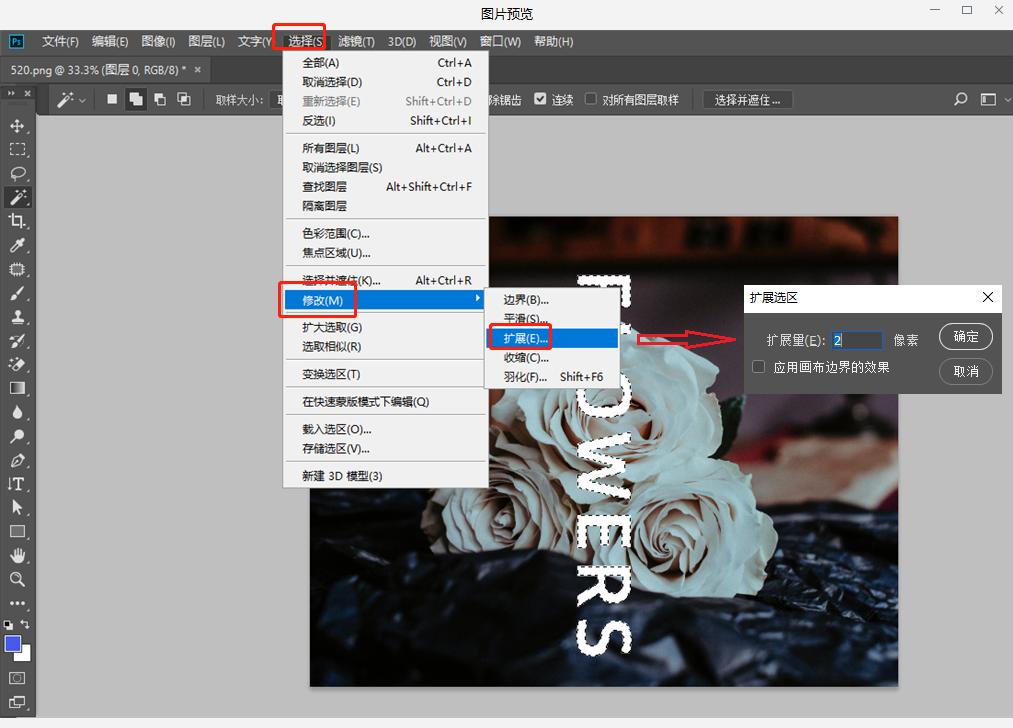Activate the Zoom tool
The image size is (1013, 728).
[17, 580]
